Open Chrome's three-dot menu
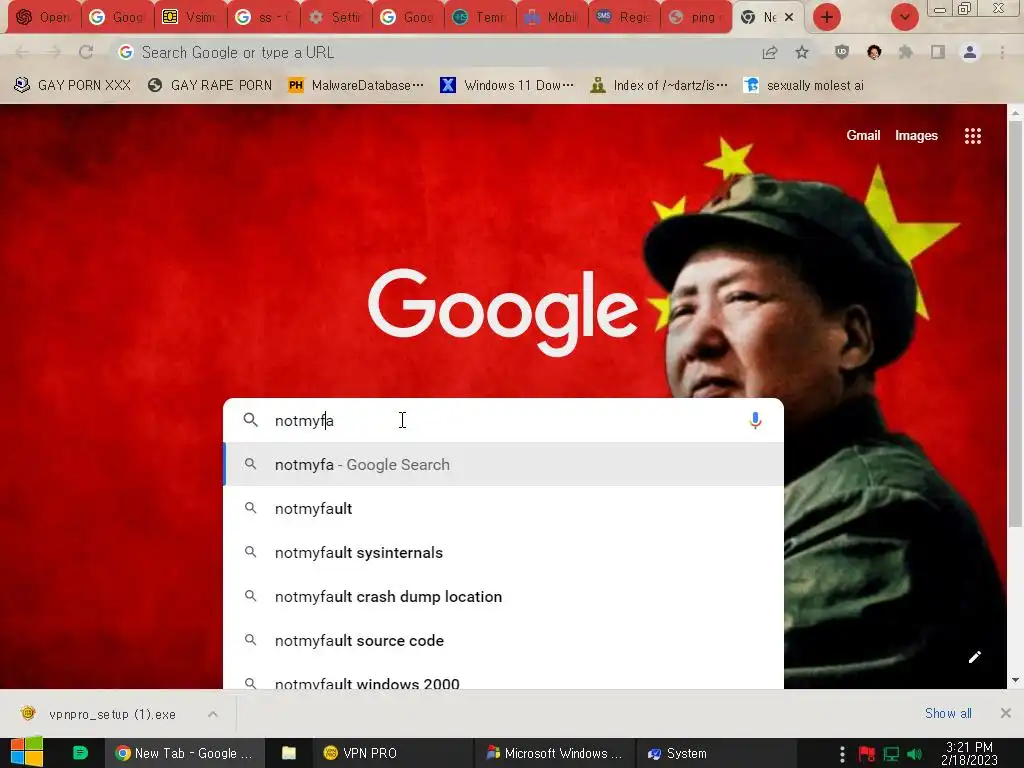 (x=1002, y=53)
